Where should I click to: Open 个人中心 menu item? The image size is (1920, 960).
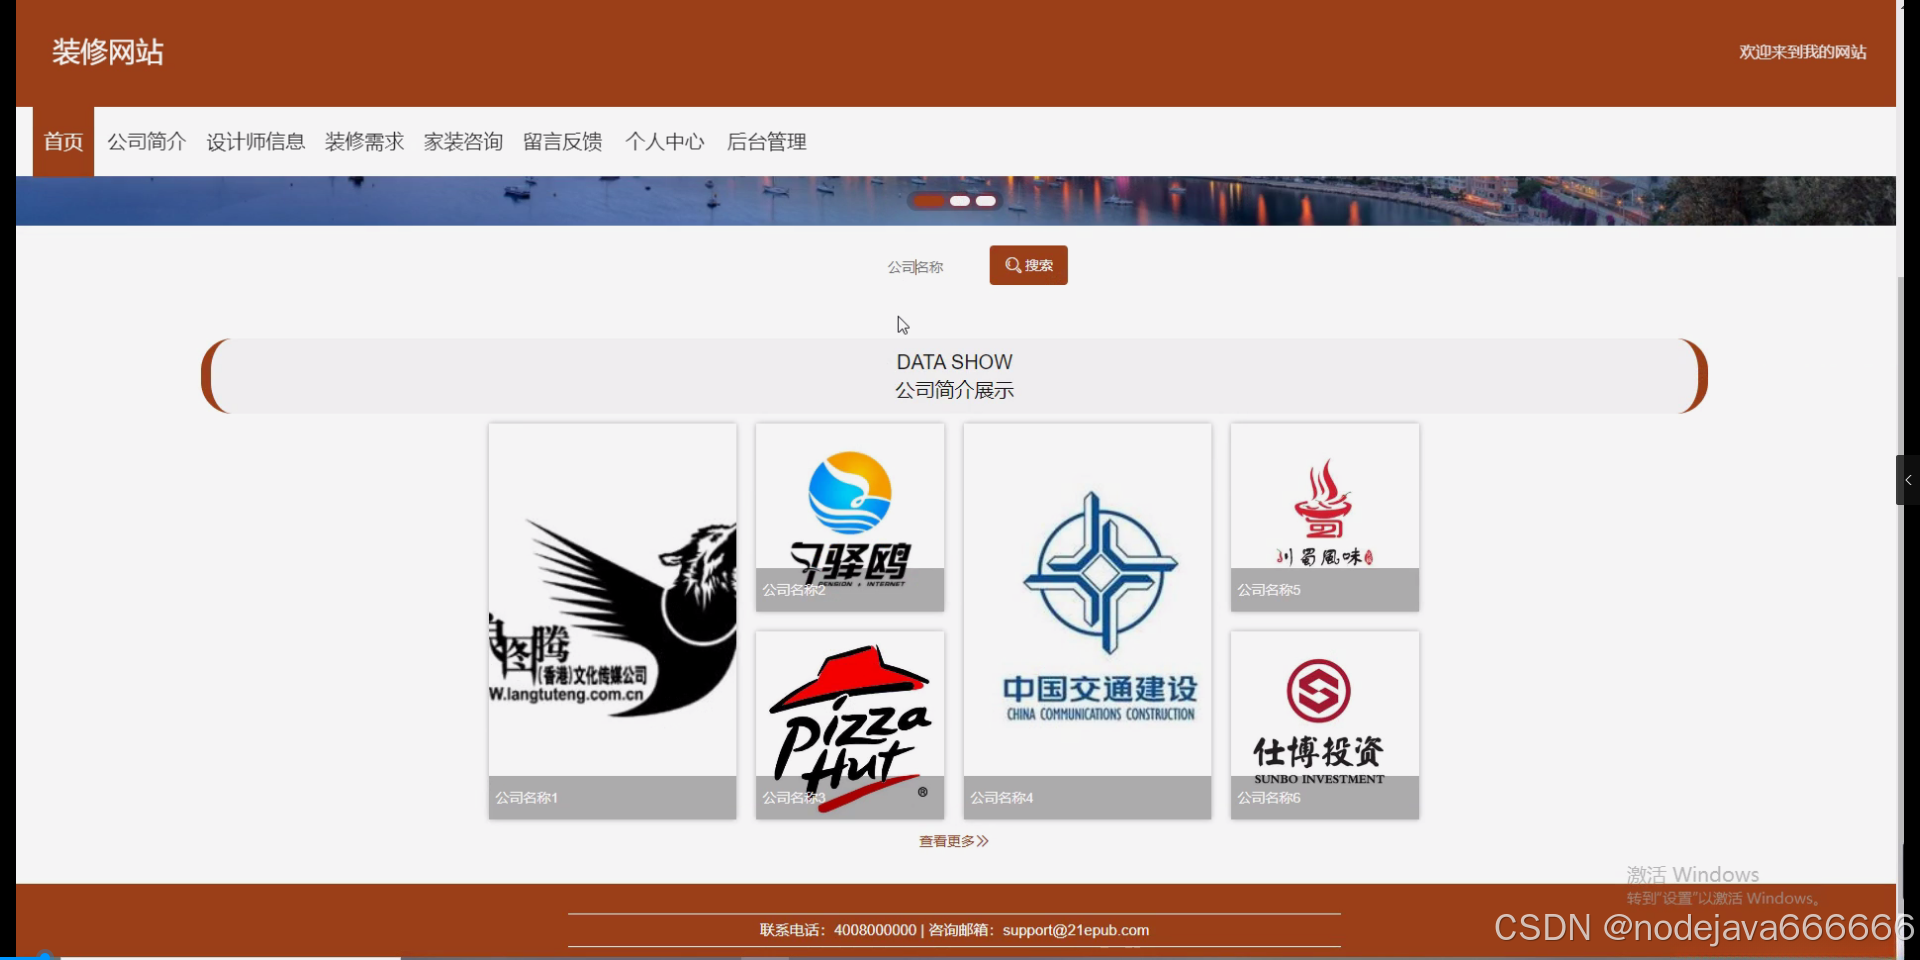point(665,141)
